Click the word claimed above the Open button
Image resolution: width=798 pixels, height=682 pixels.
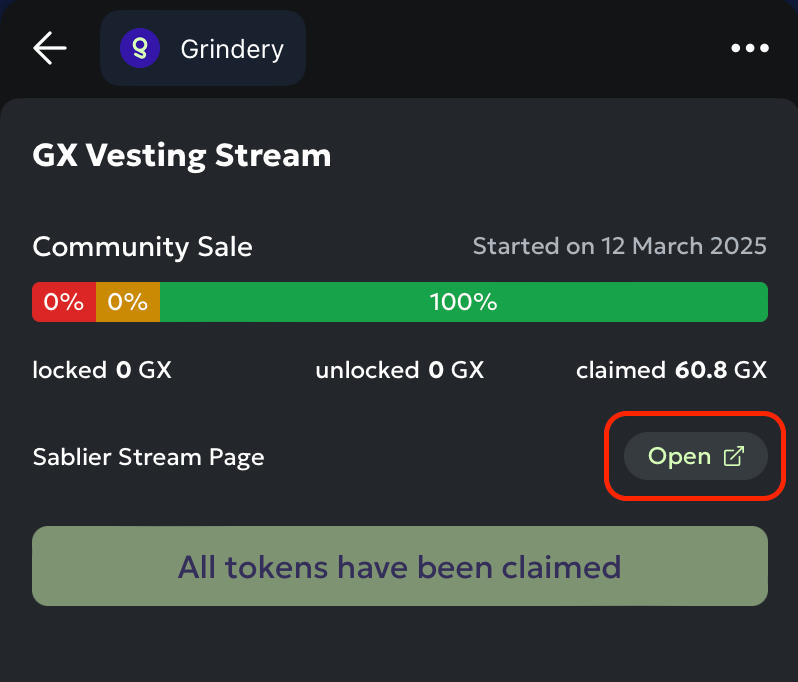click(x=620, y=371)
